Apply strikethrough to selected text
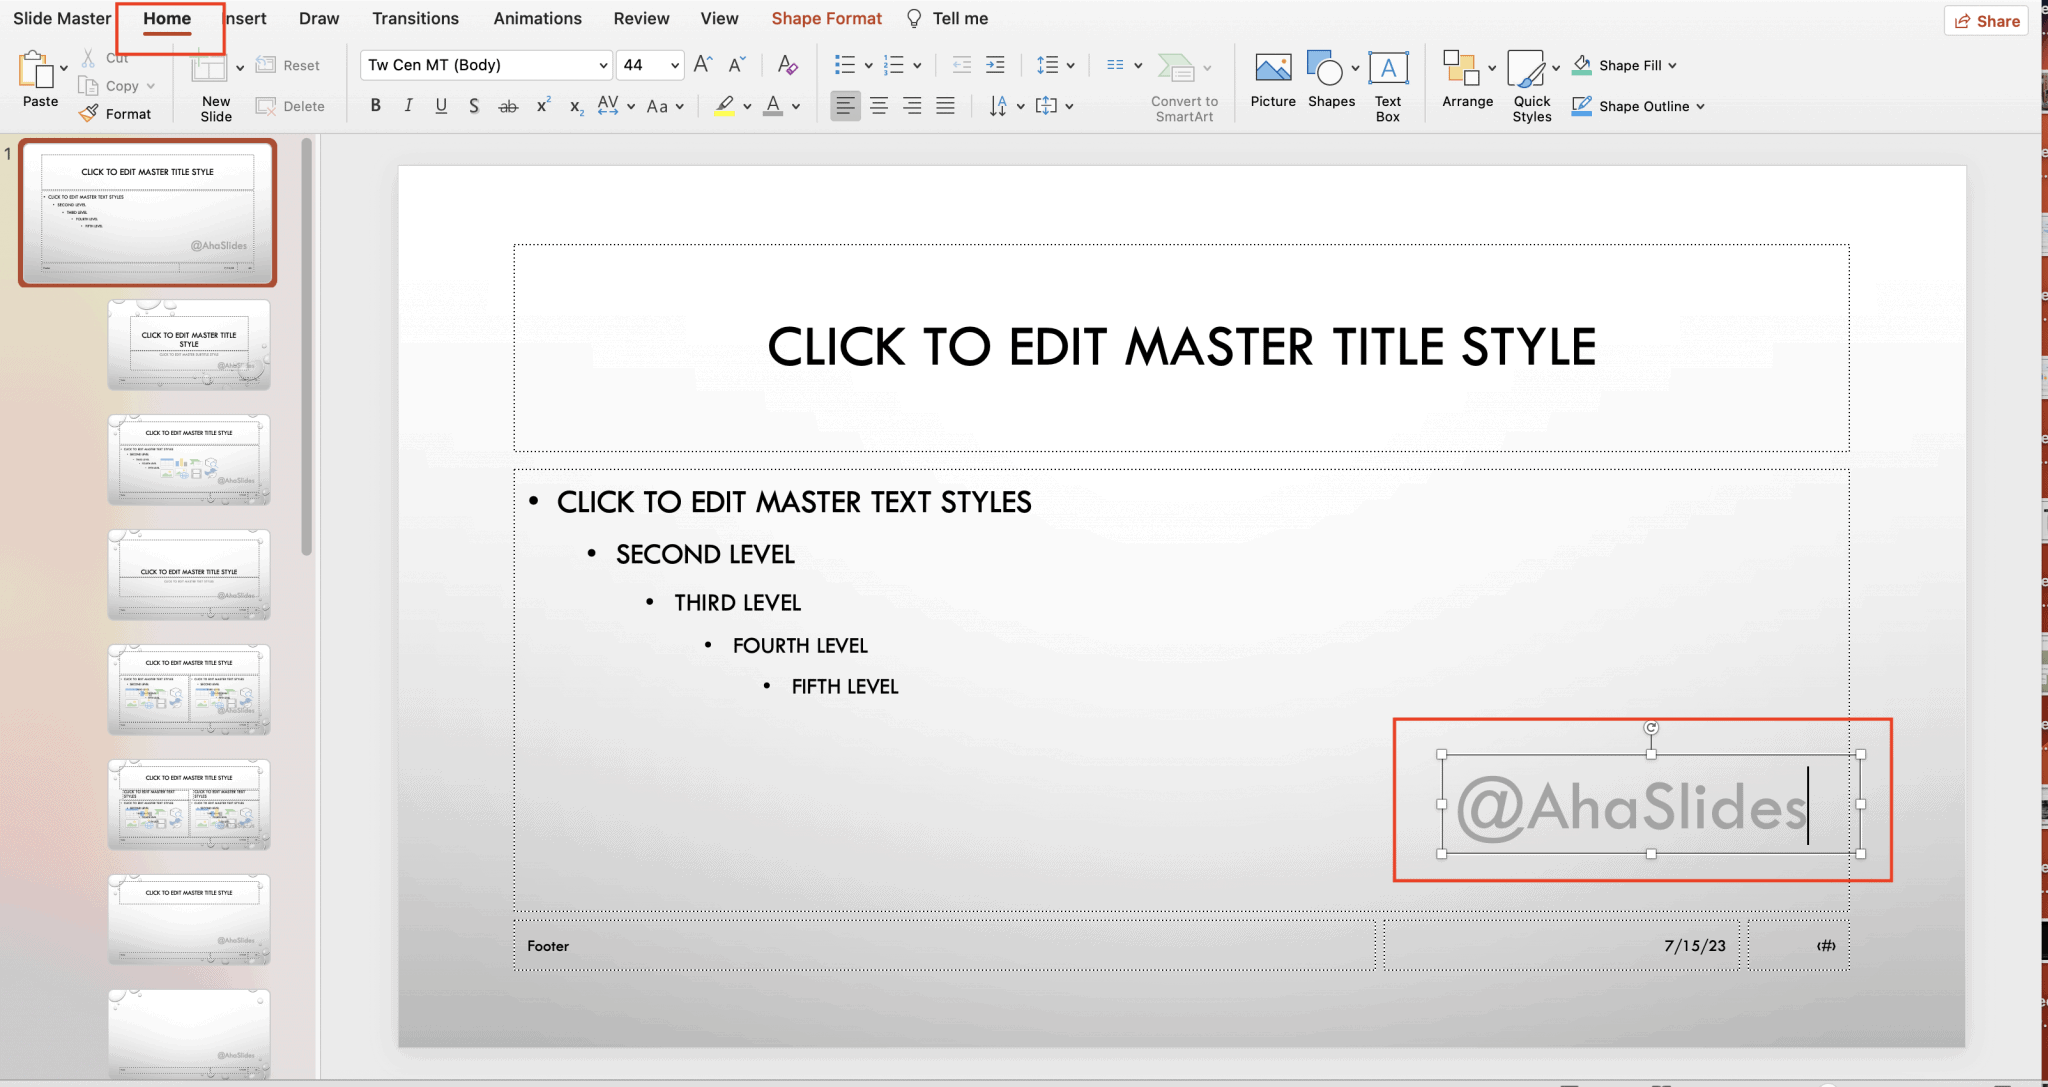The image size is (2048, 1087). [x=508, y=105]
